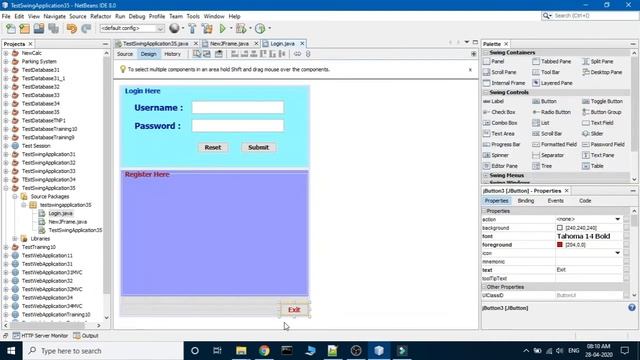Open the icon property dropdown arrow
The height and width of the screenshot is (360, 640).
(618, 253)
